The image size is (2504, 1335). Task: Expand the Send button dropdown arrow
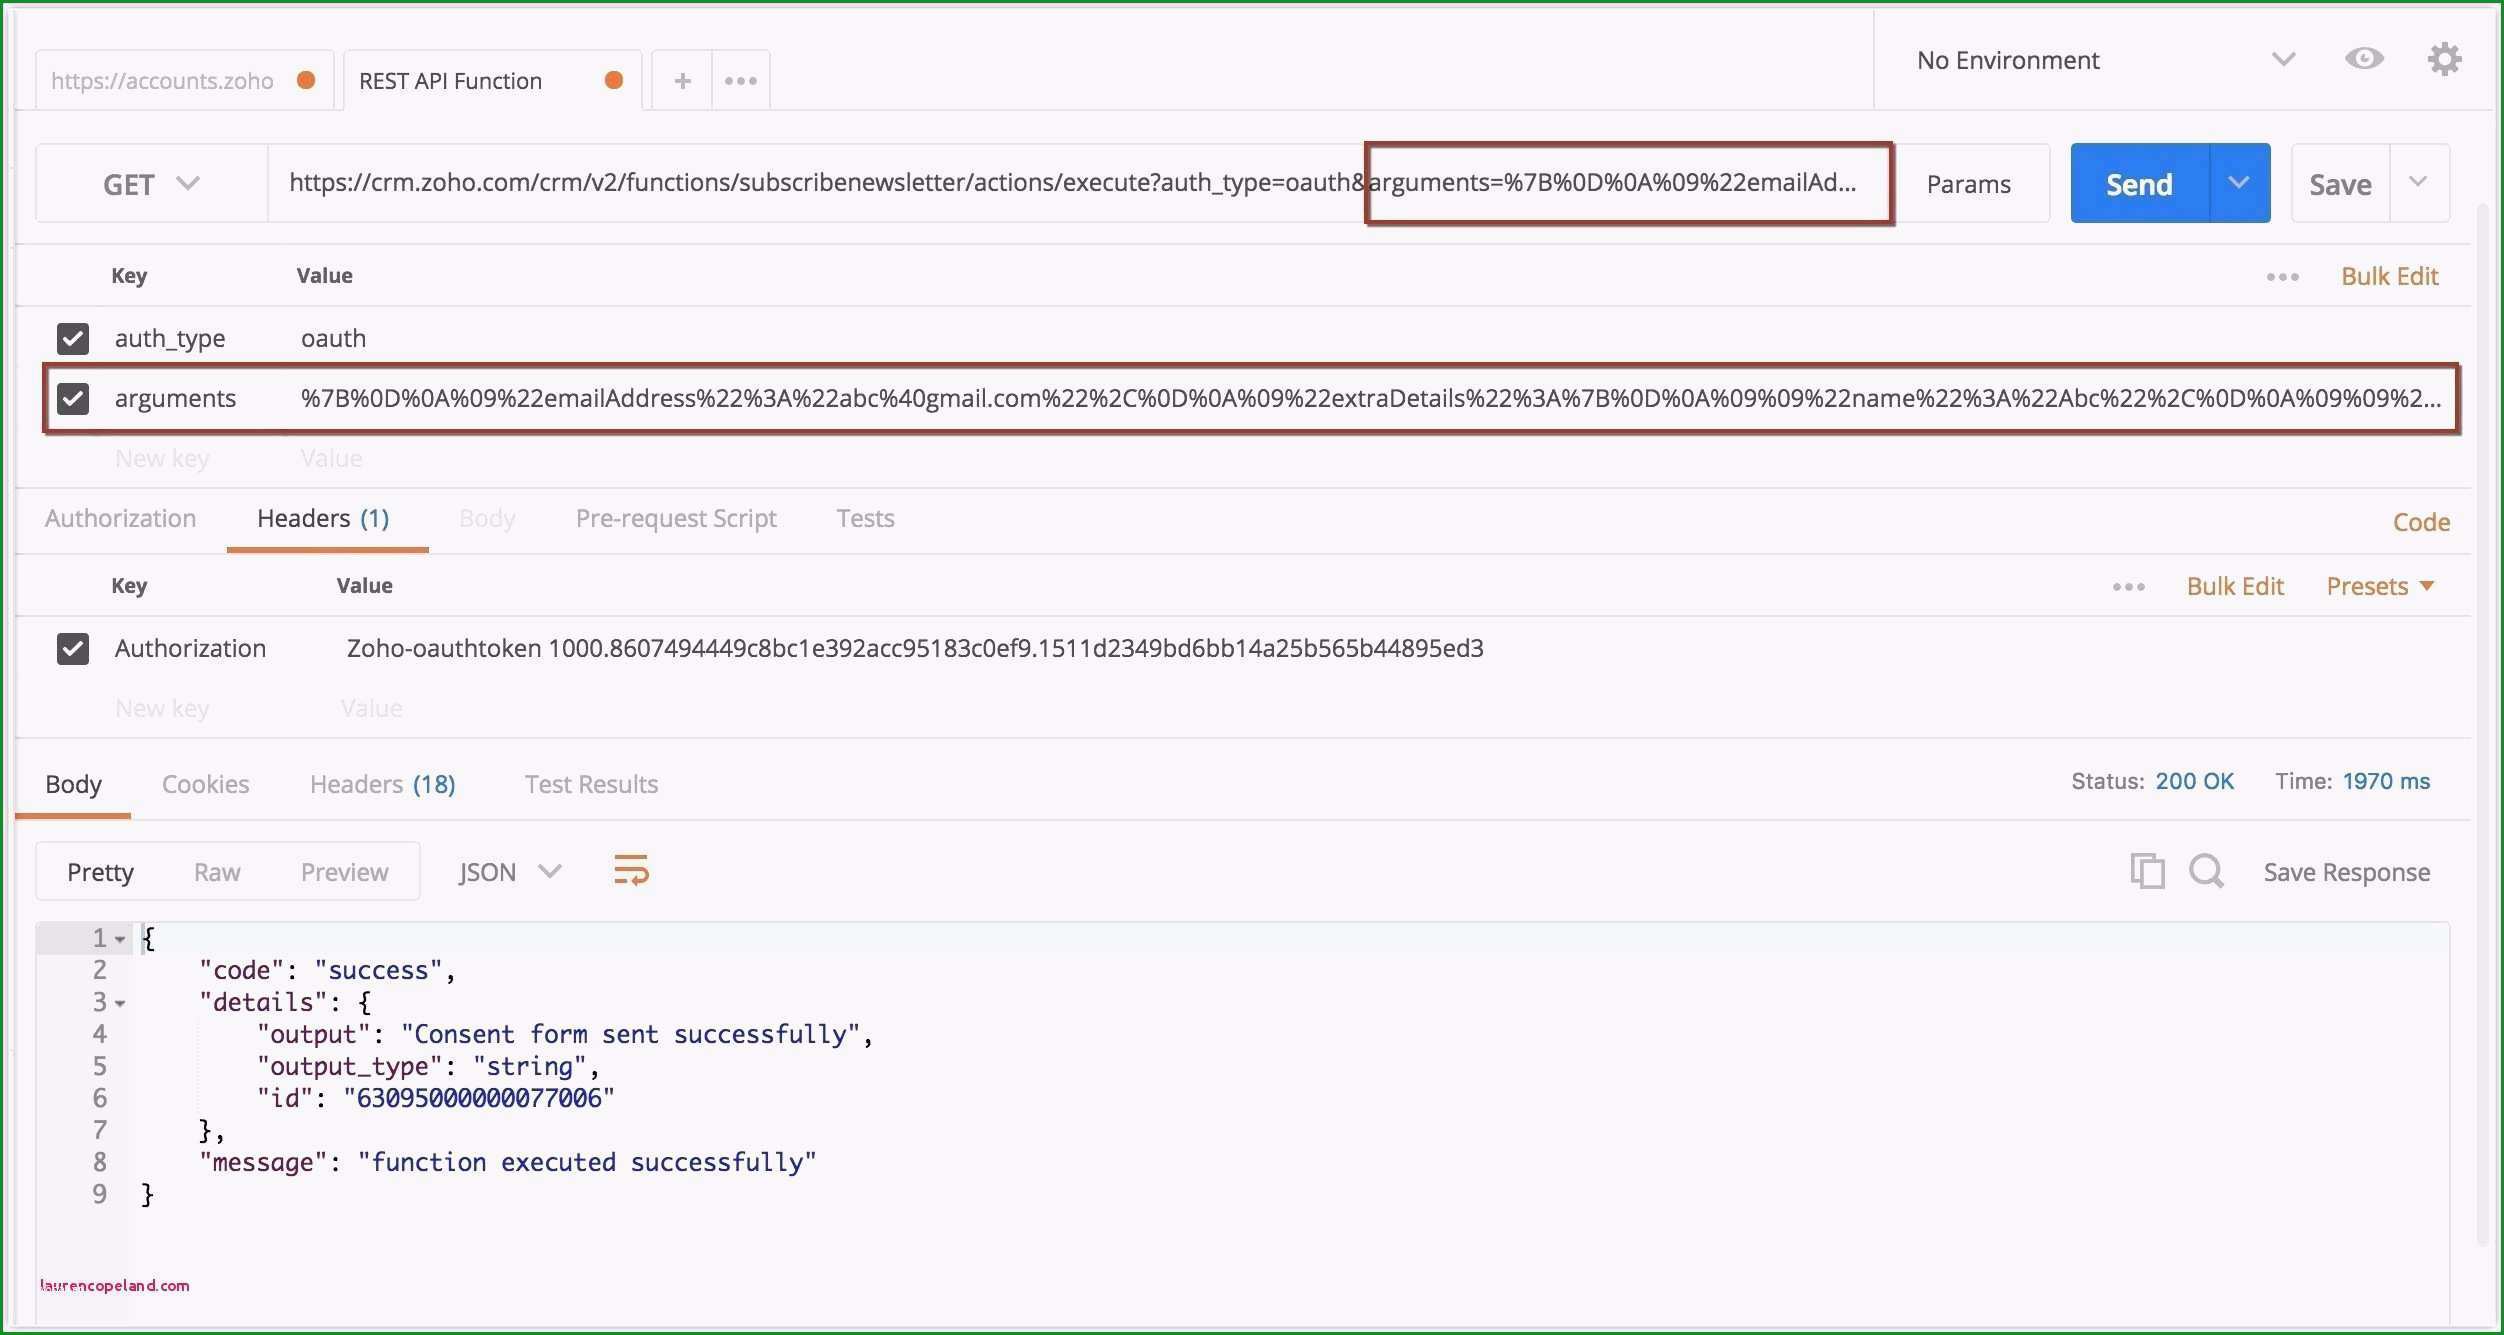[2239, 182]
